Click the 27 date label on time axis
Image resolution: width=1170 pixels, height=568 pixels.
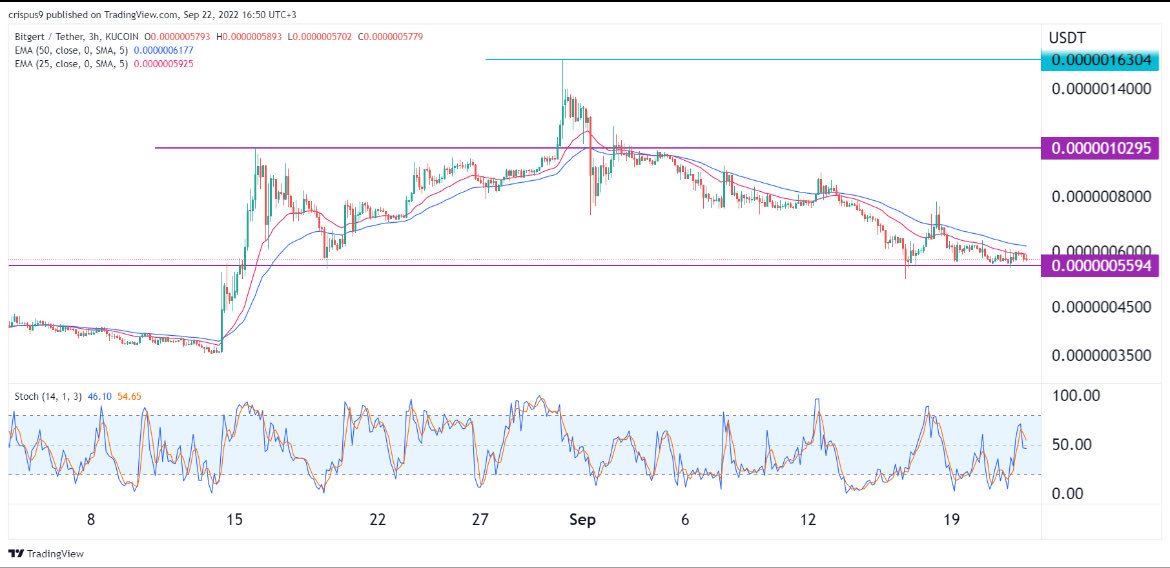[480, 520]
